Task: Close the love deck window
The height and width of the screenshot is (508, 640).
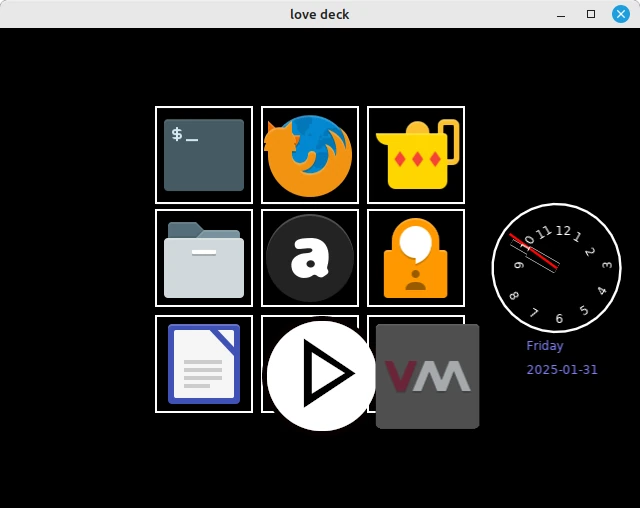Action: (621, 14)
